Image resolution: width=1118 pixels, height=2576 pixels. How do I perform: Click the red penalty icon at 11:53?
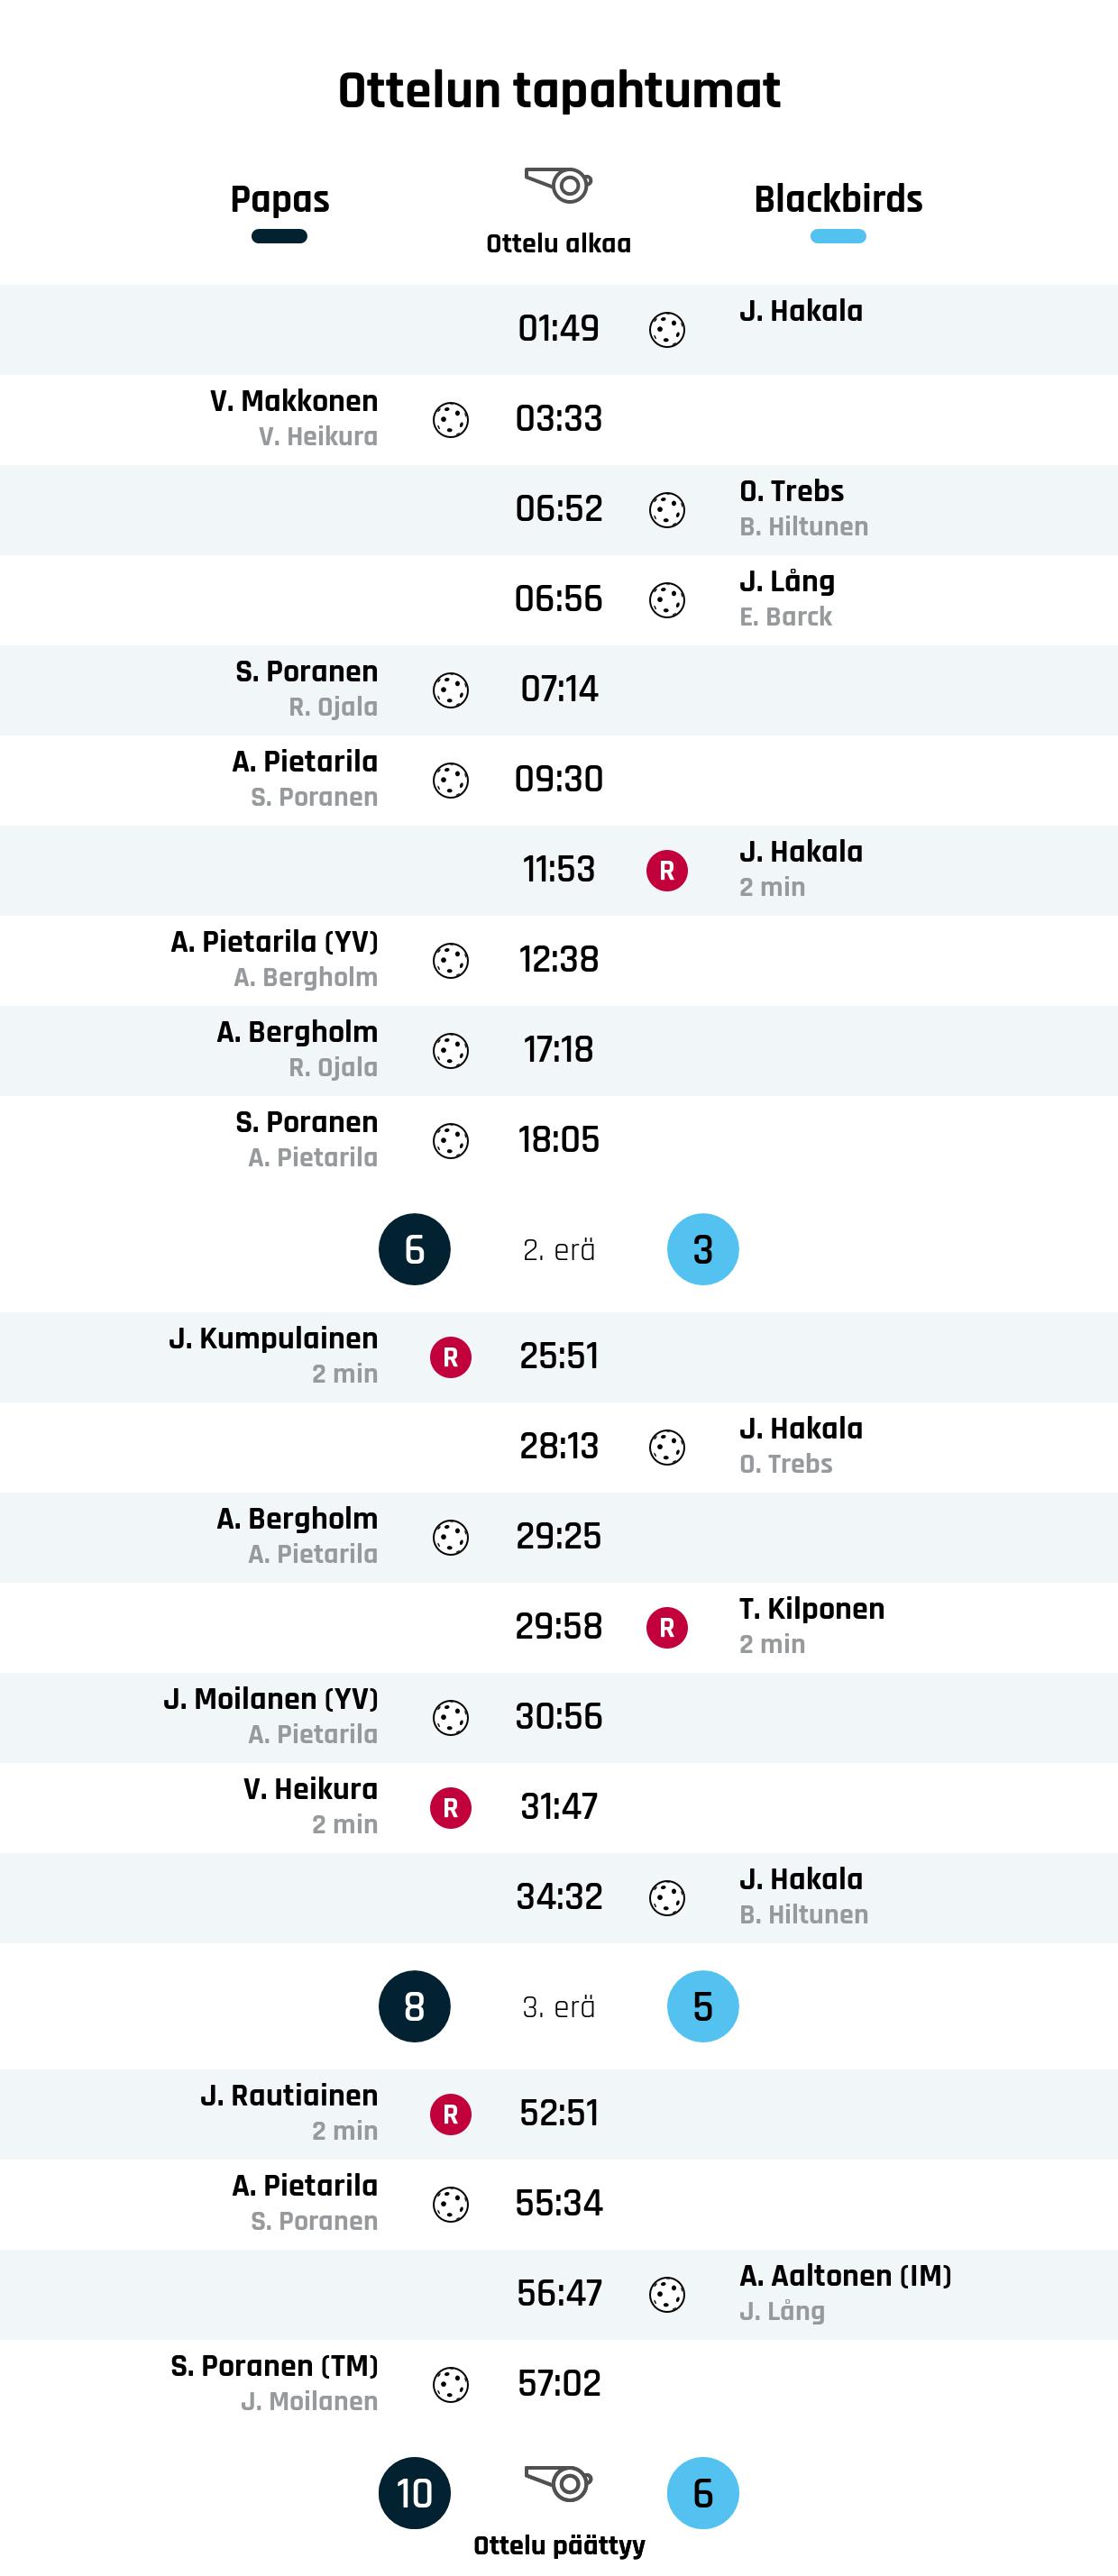(x=667, y=871)
